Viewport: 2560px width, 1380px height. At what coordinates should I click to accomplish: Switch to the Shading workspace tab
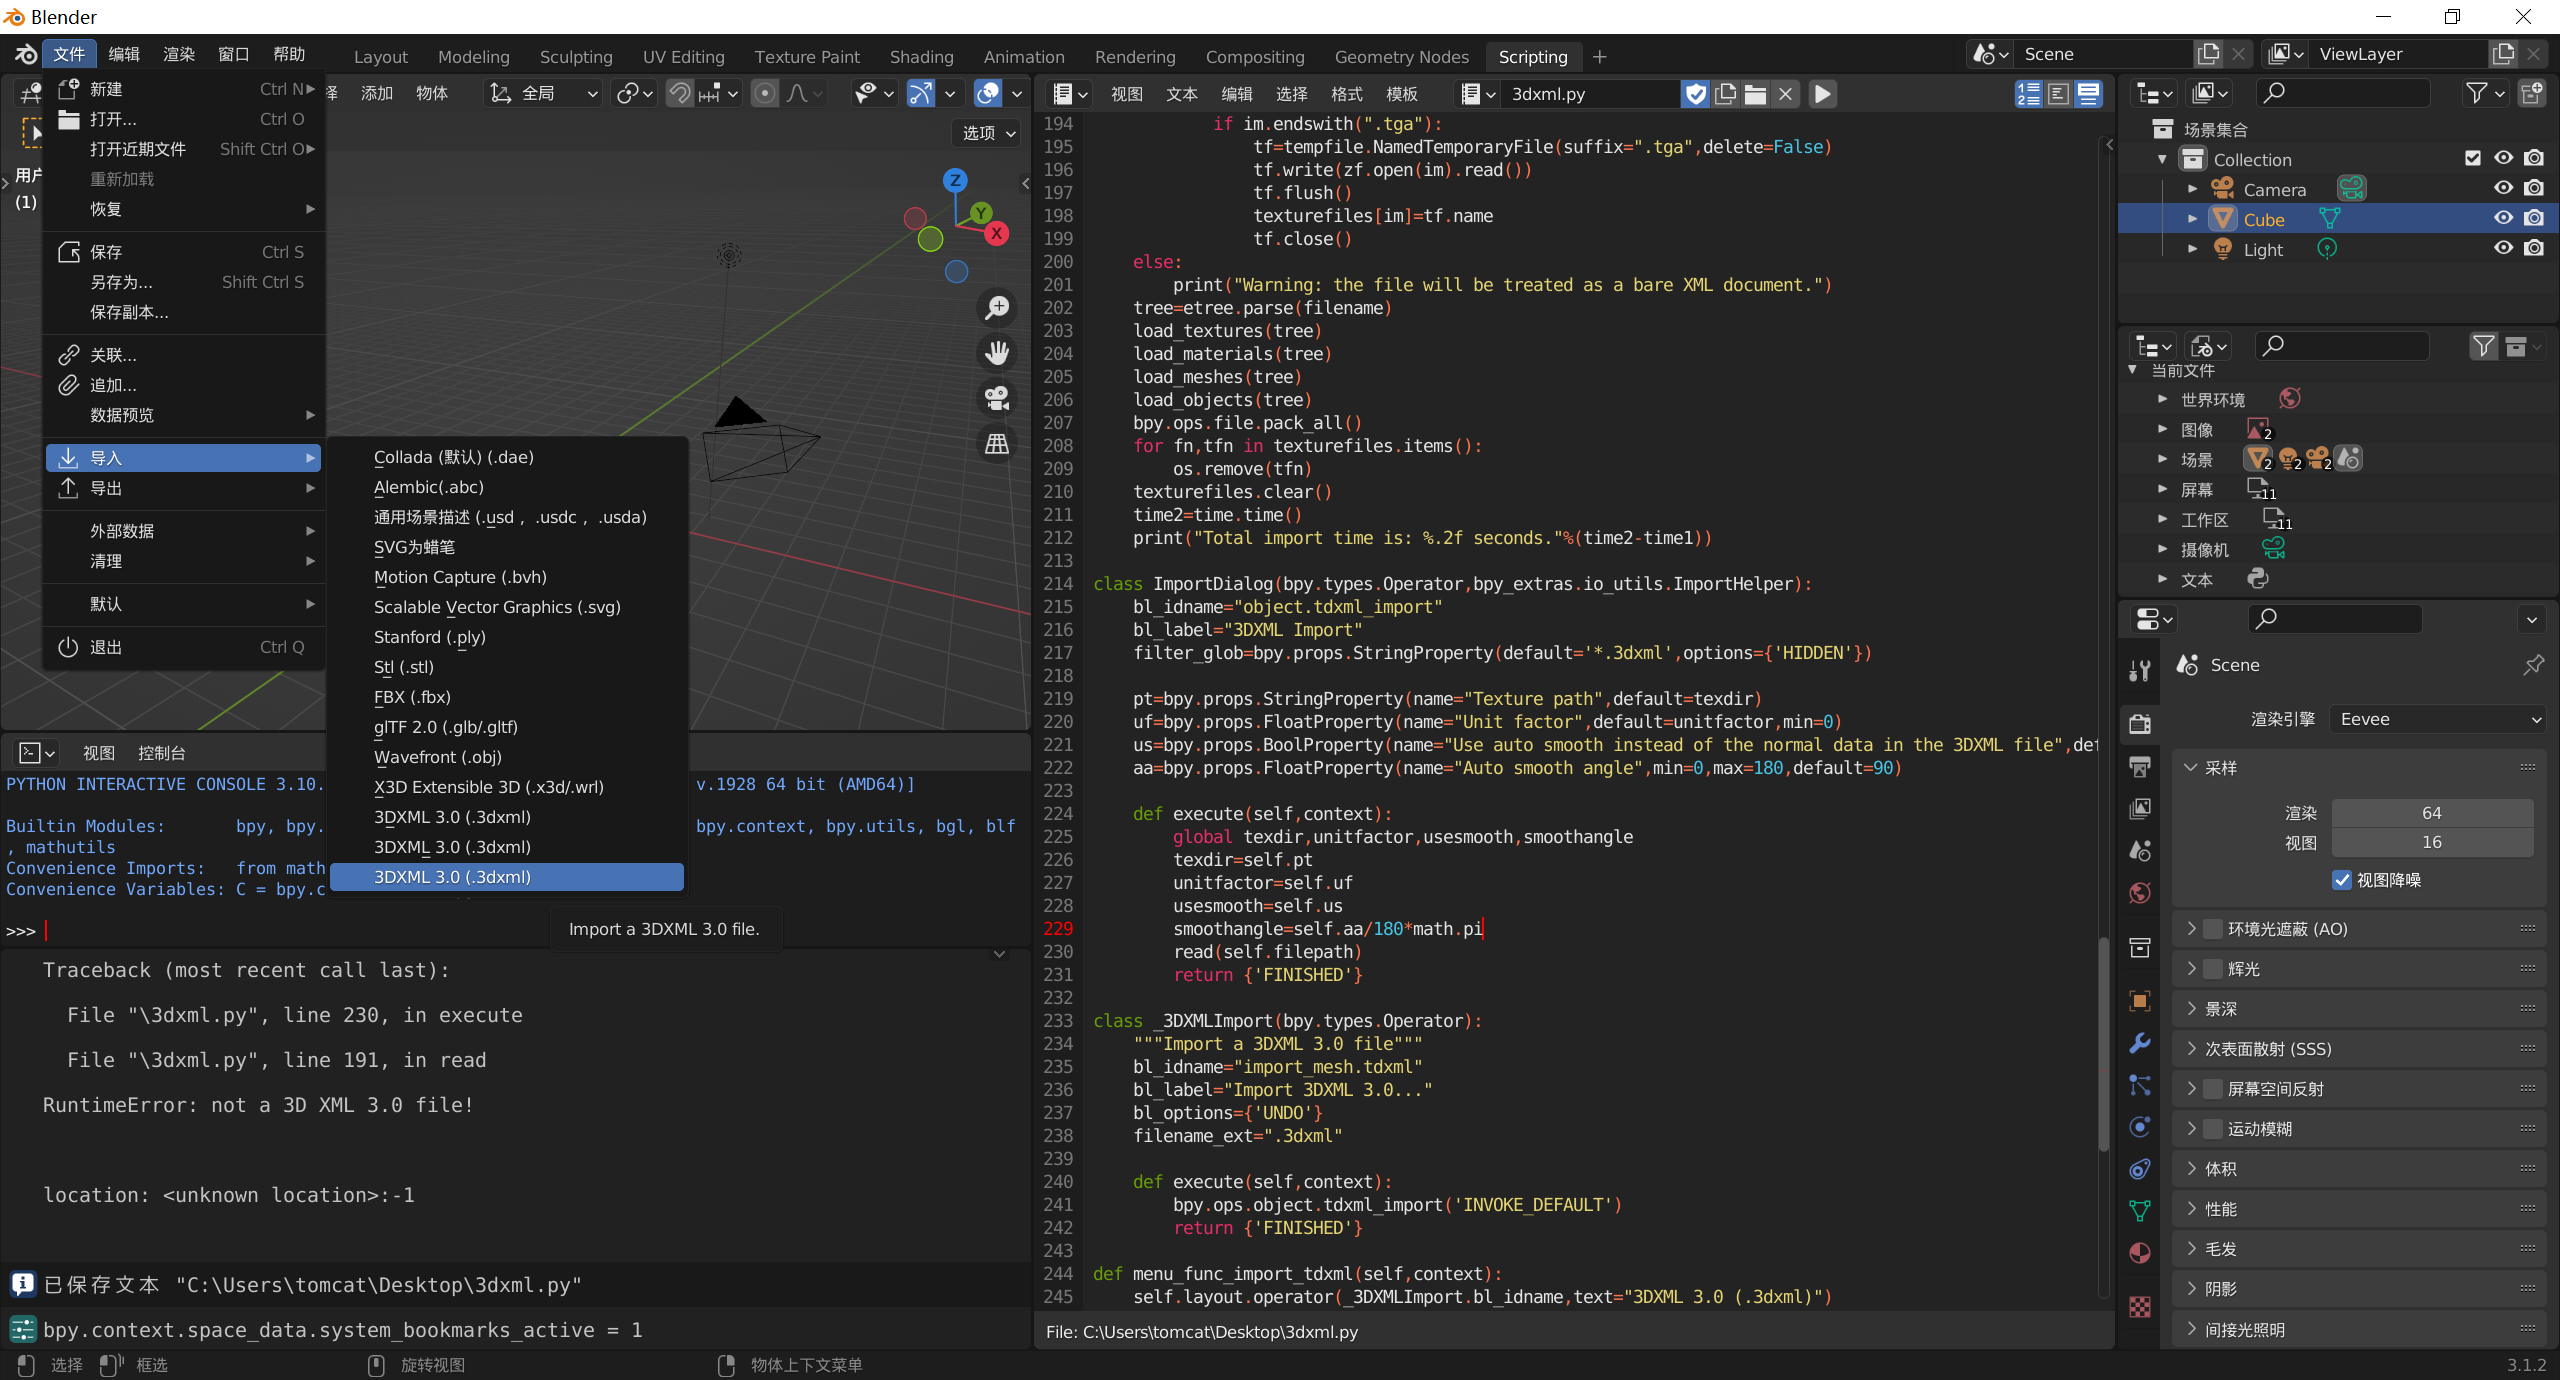pos(921,56)
